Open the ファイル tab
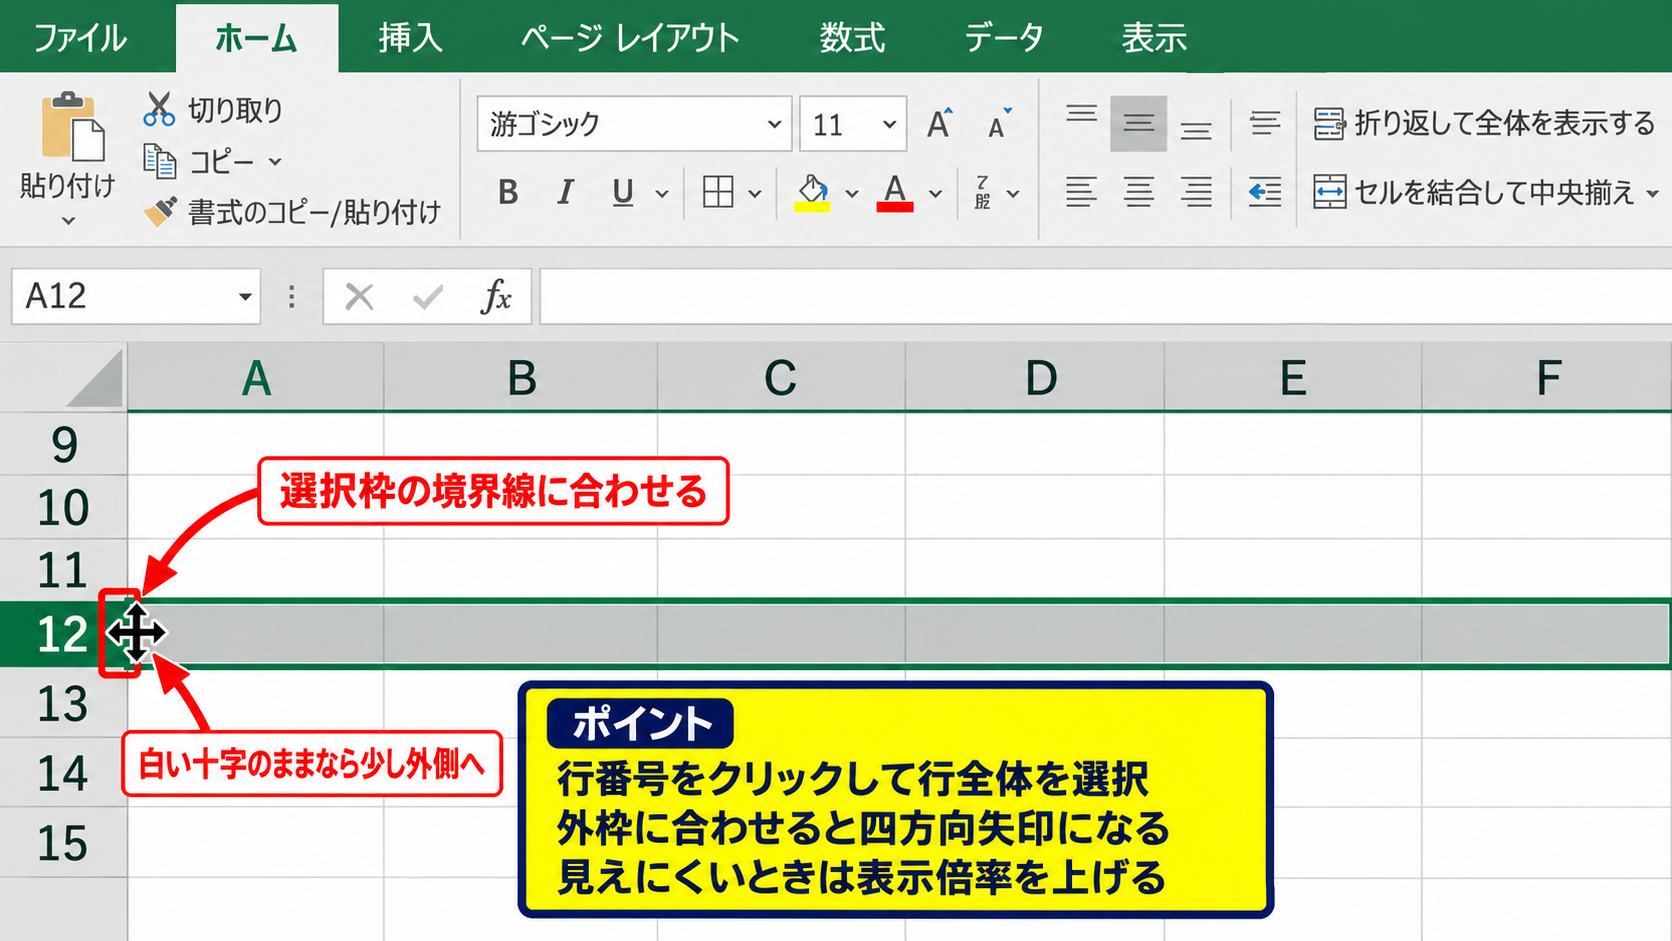The width and height of the screenshot is (1672, 941). [x=80, y=38]
